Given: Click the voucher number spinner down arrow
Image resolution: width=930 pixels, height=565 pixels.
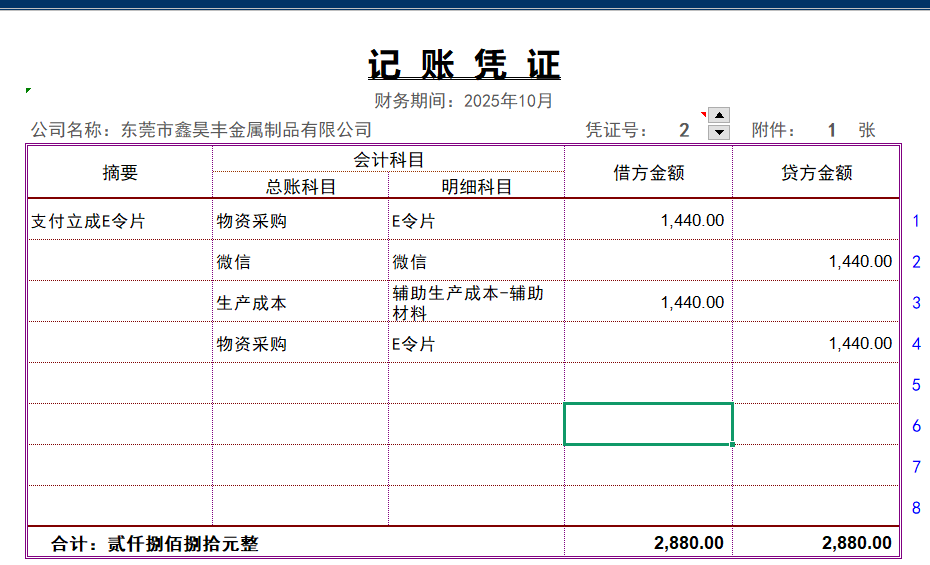Looking at the screenshot, I should point(718,132).
